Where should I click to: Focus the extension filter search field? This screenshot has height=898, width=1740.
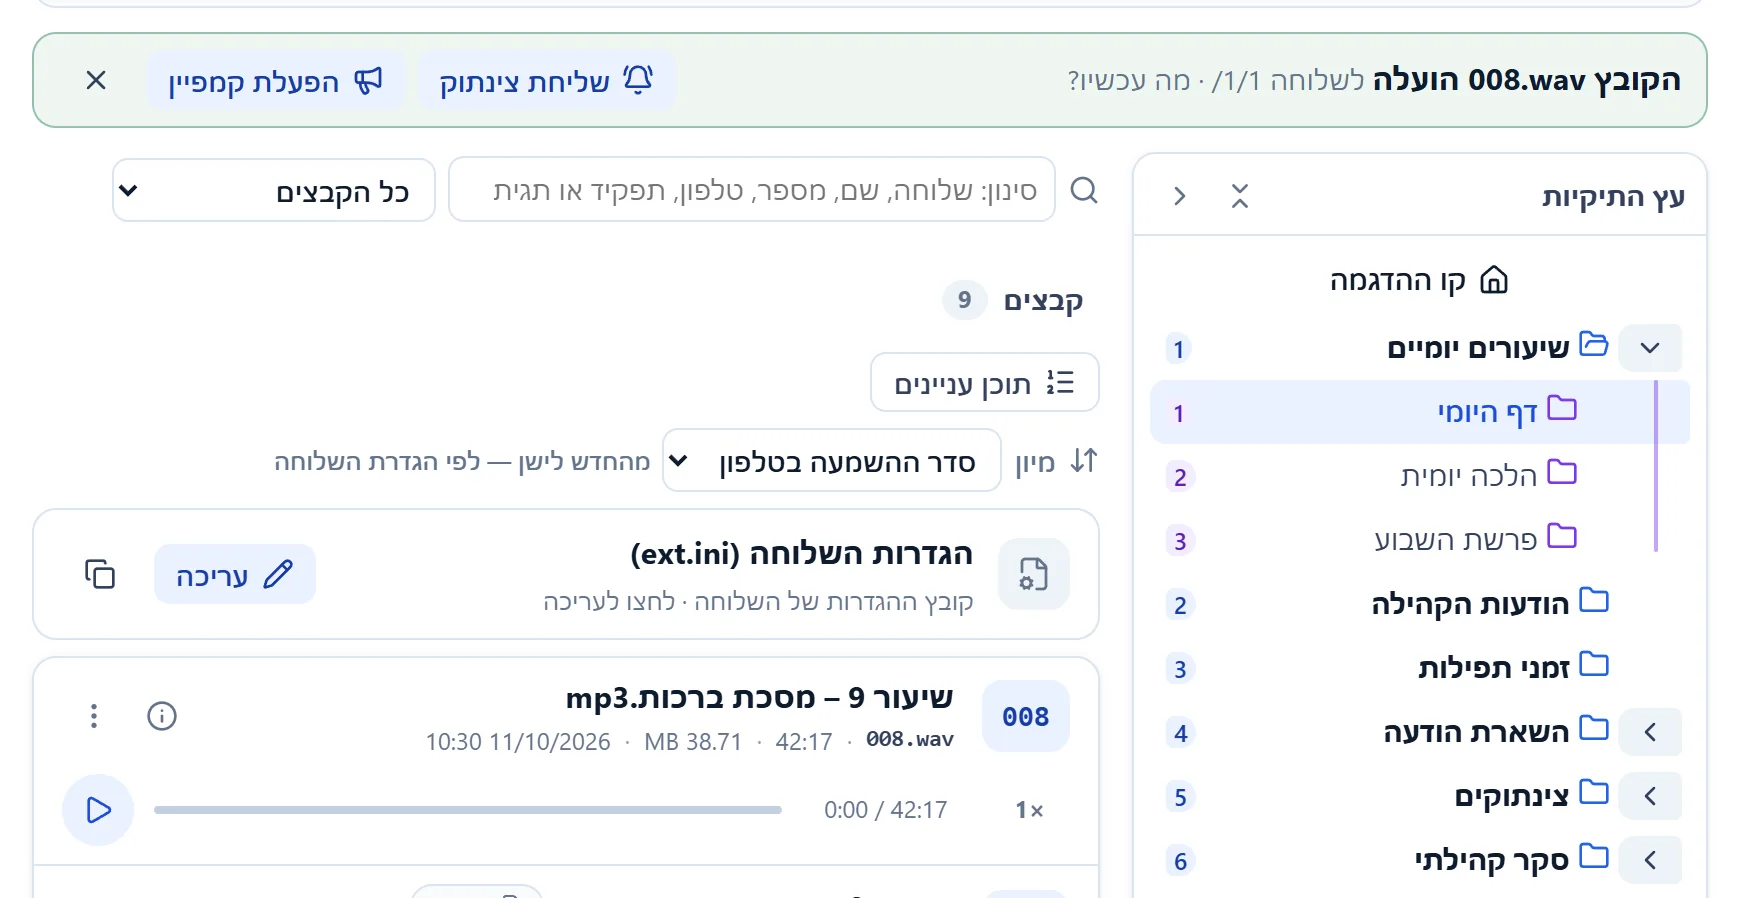coord(752,190)
